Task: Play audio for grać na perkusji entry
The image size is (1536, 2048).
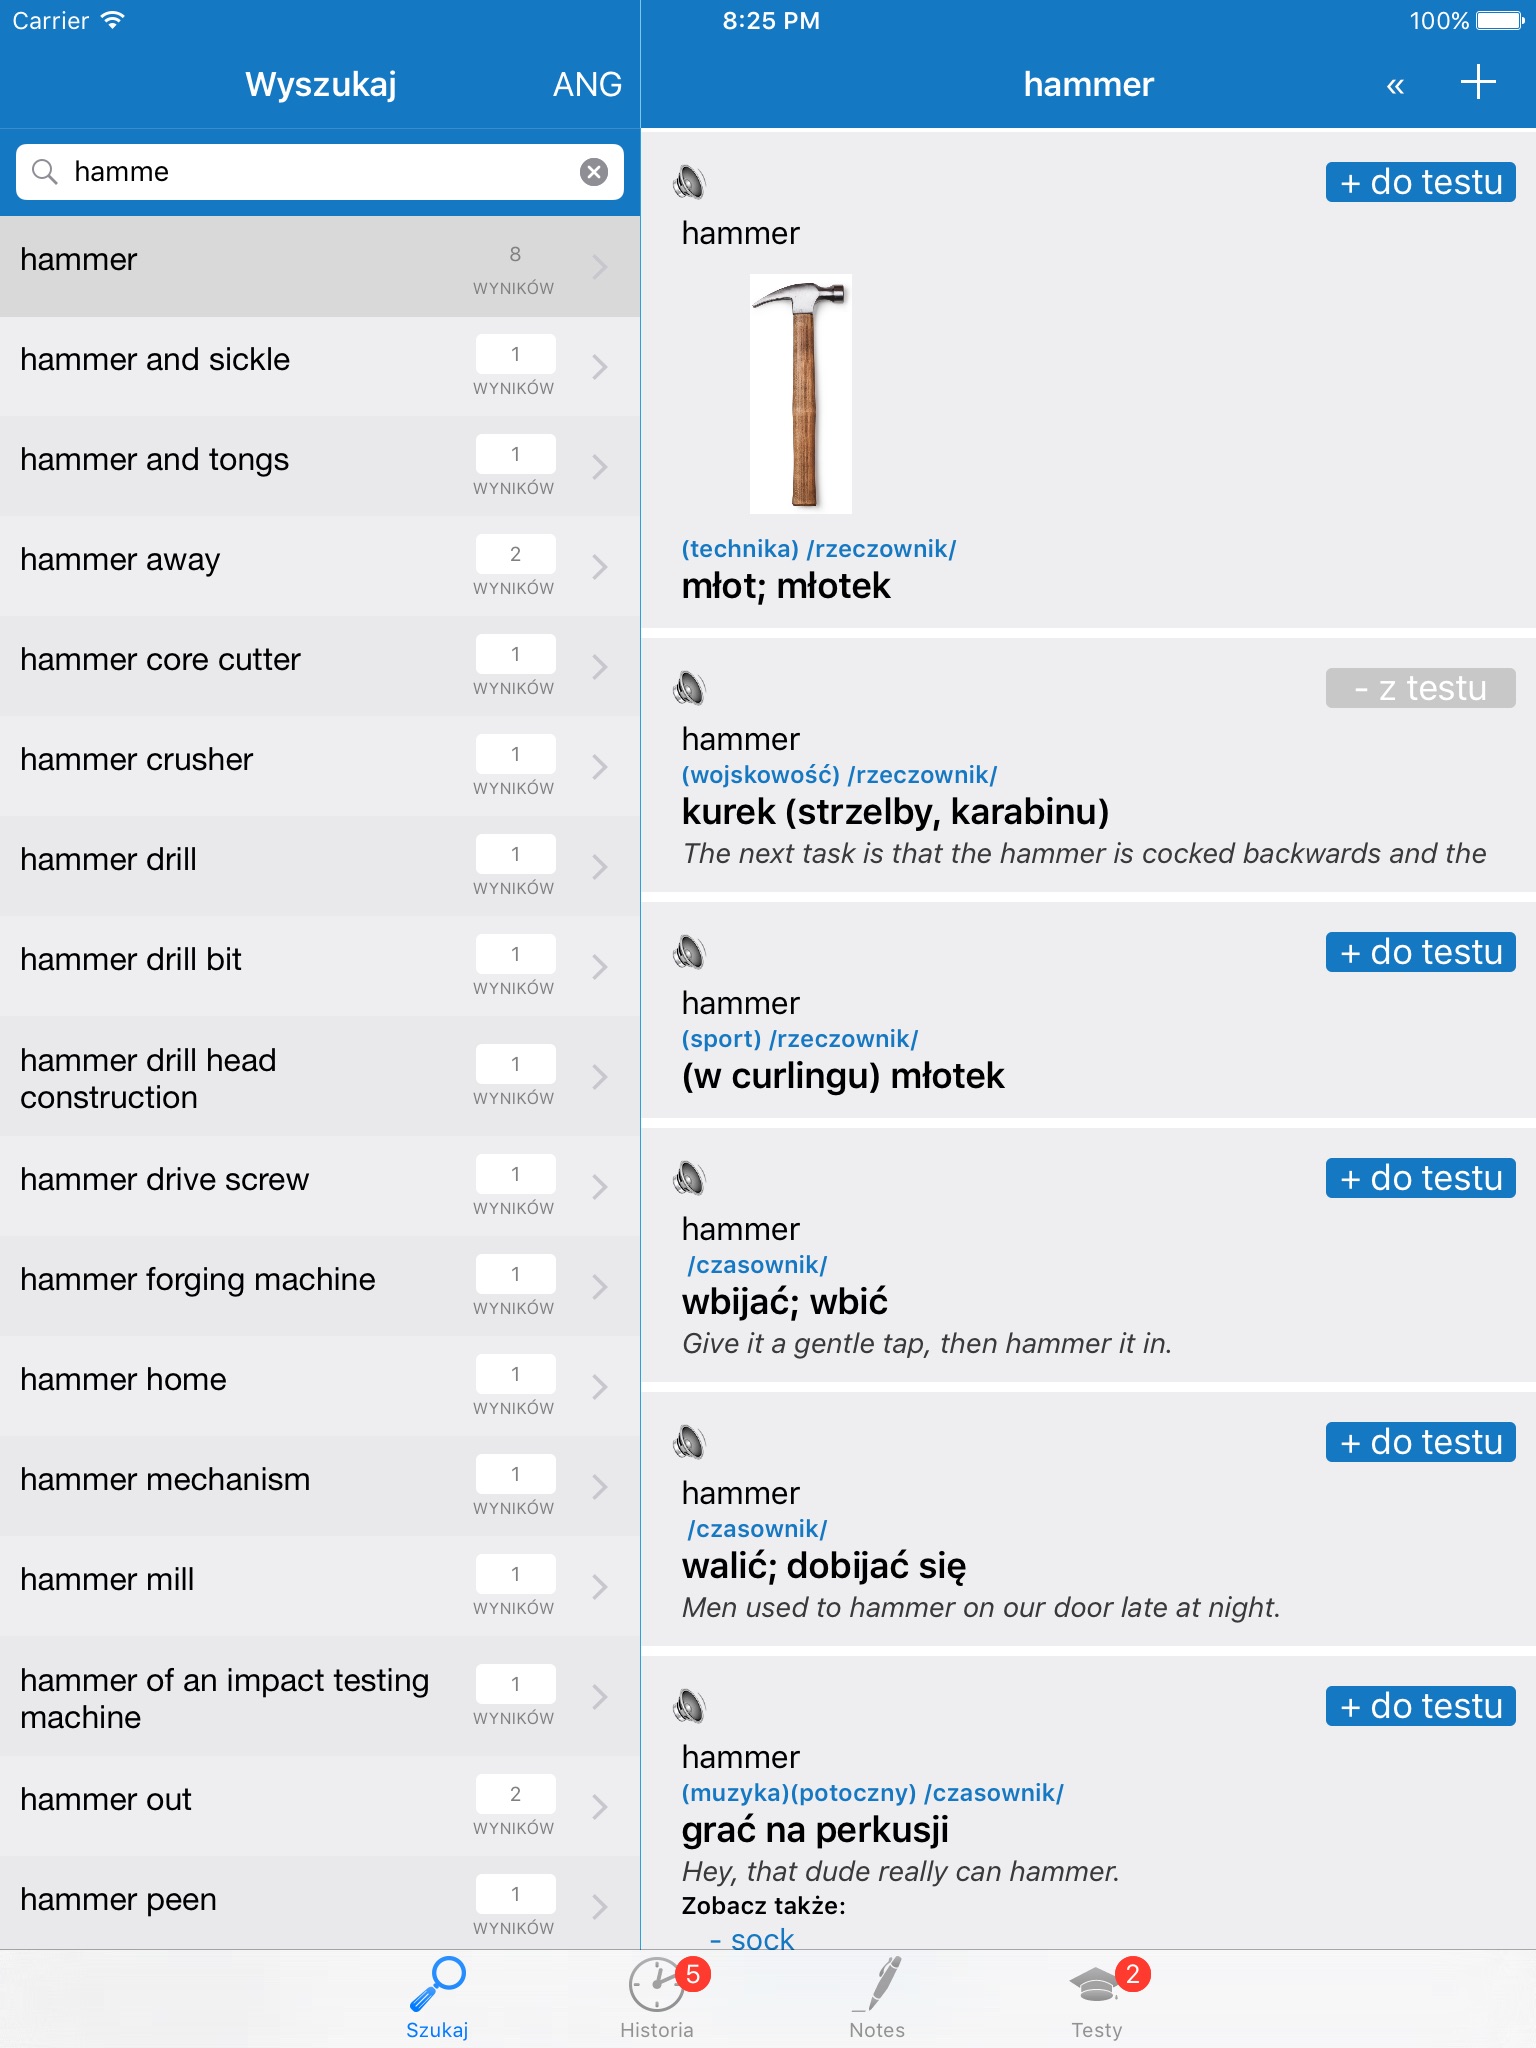Action: (689, 1706)
